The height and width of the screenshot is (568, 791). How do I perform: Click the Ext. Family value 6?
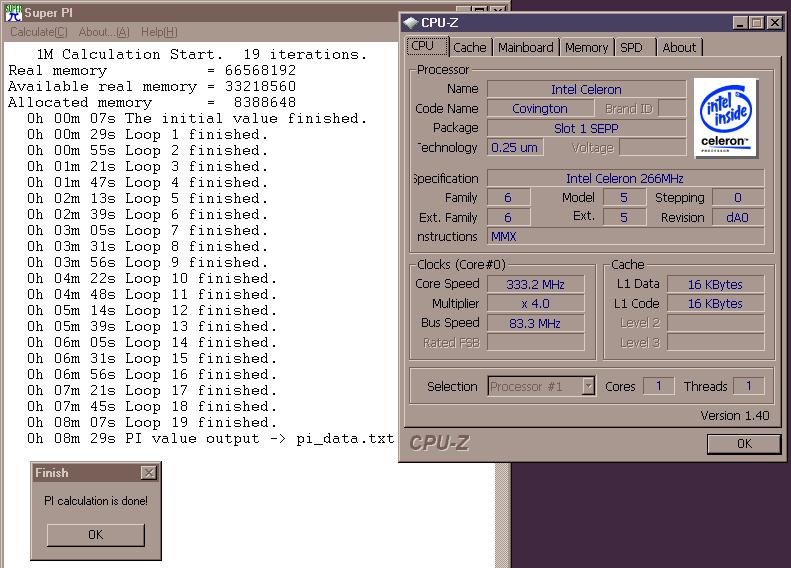(508, 217)
